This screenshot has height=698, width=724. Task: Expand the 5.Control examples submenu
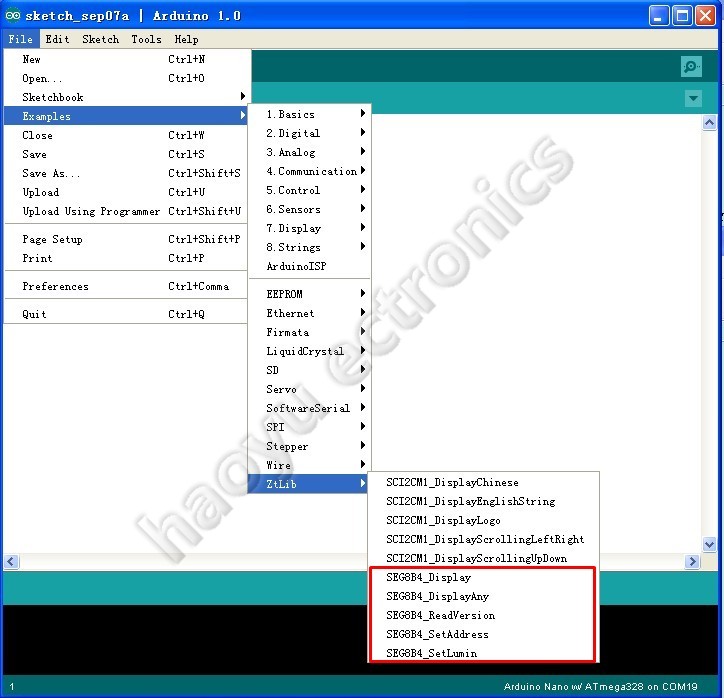[x=309, y=190]
